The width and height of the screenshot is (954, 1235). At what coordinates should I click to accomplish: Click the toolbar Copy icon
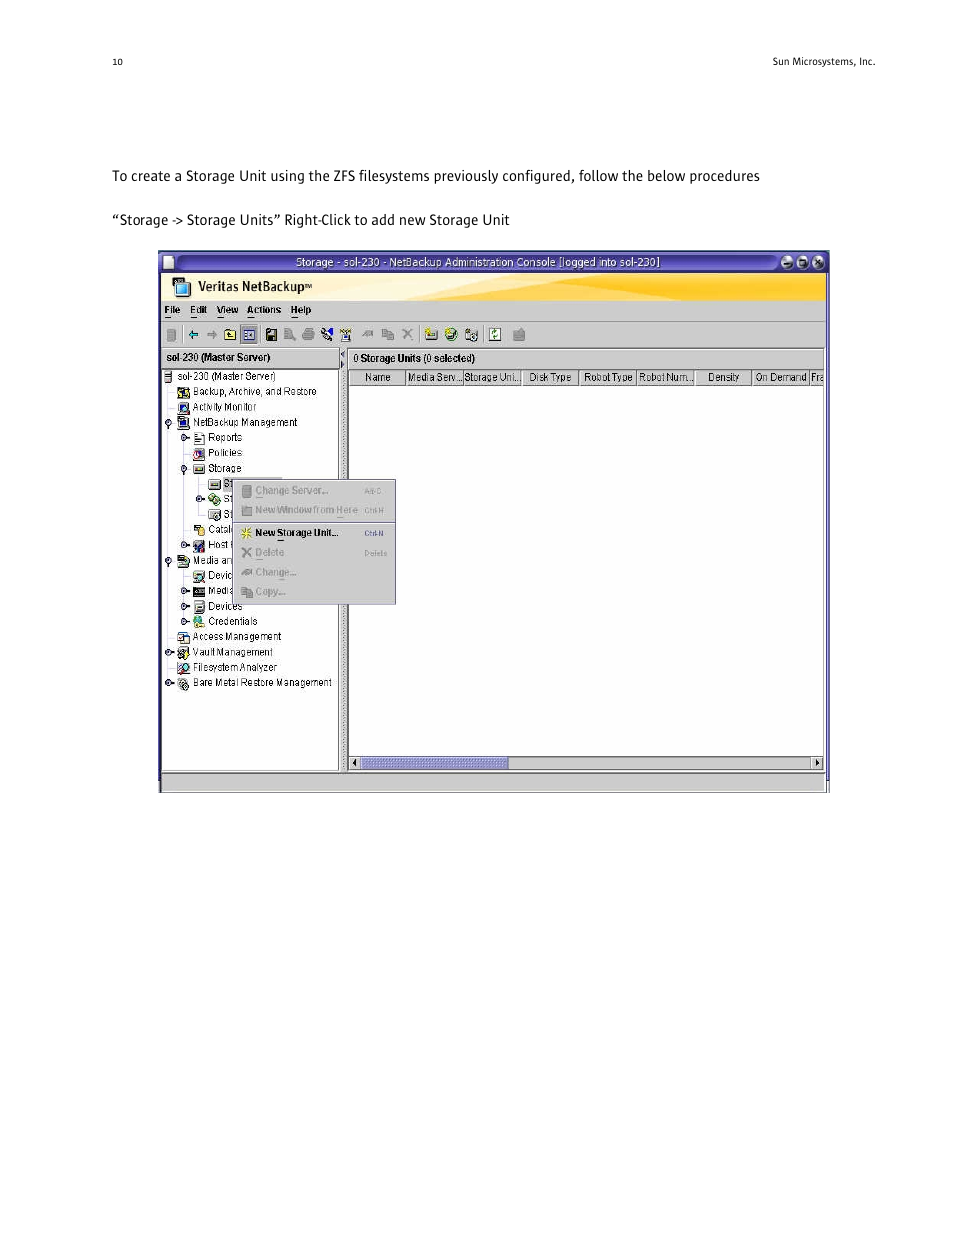[x=387, y=335]
